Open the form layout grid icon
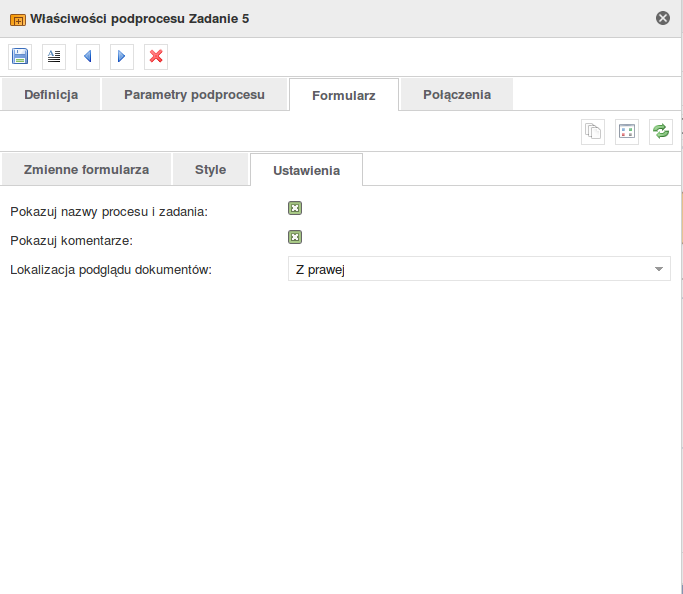 coord(627,132)
